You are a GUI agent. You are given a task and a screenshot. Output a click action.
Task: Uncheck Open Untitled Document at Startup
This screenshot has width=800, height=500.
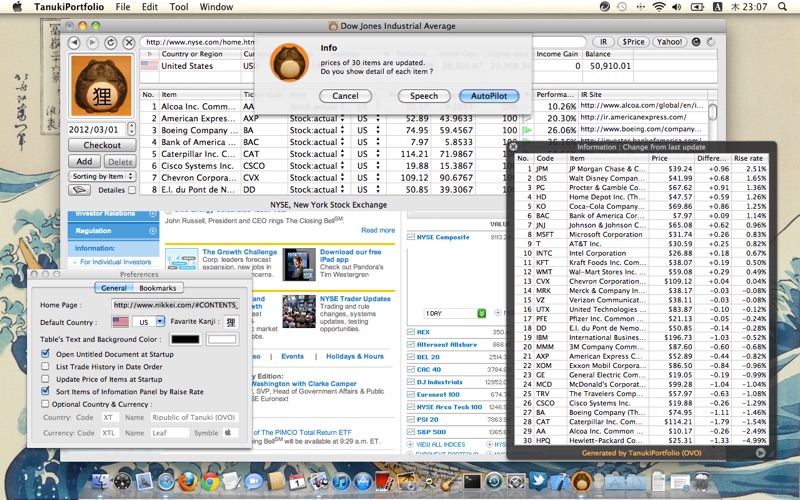coord(45,354)
